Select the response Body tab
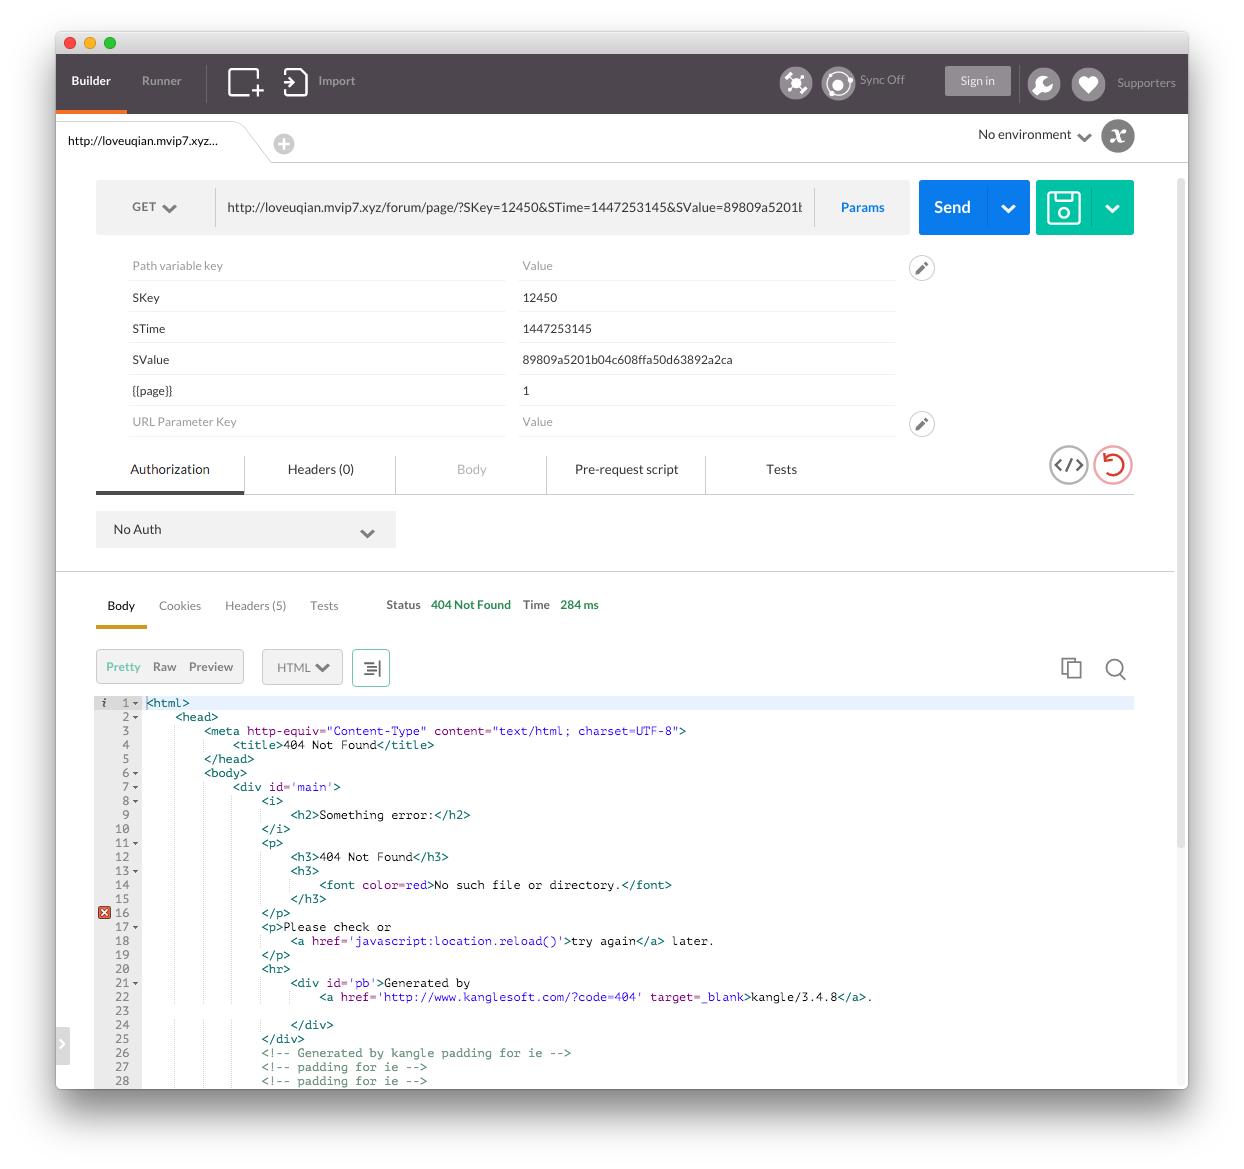Image resolution: width=1244 pixels, height=1169 pixels. click(121, 606)
